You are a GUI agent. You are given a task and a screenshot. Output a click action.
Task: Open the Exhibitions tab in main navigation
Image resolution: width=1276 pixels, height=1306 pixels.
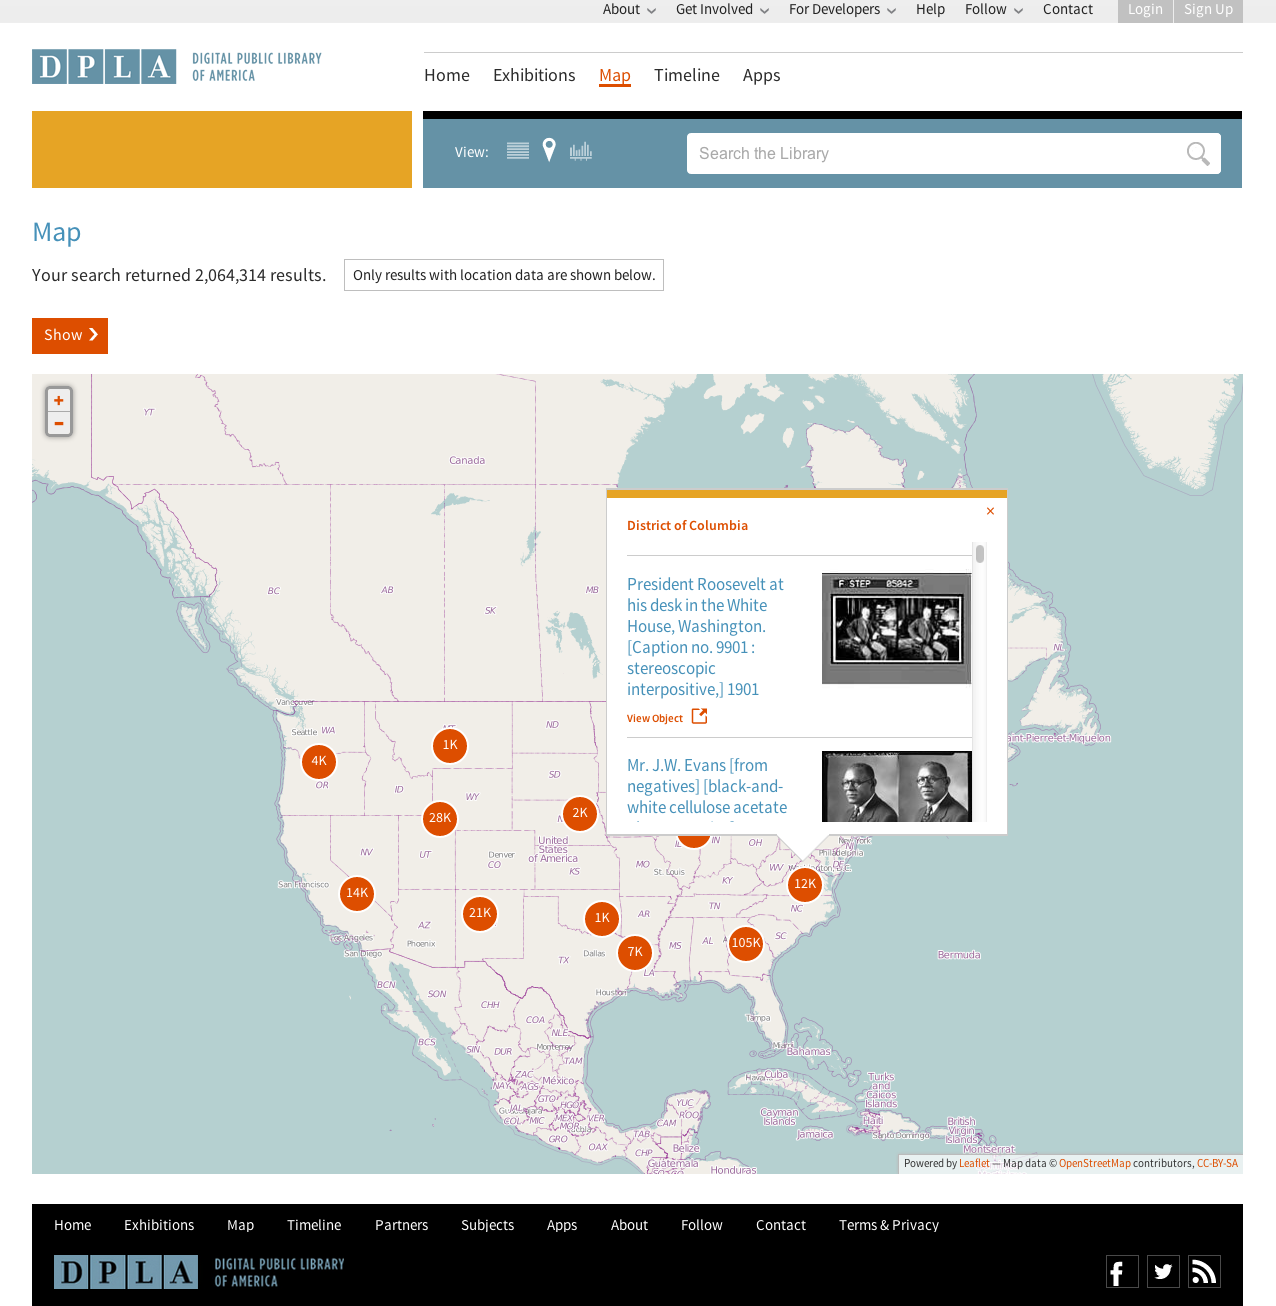point(534,76)
